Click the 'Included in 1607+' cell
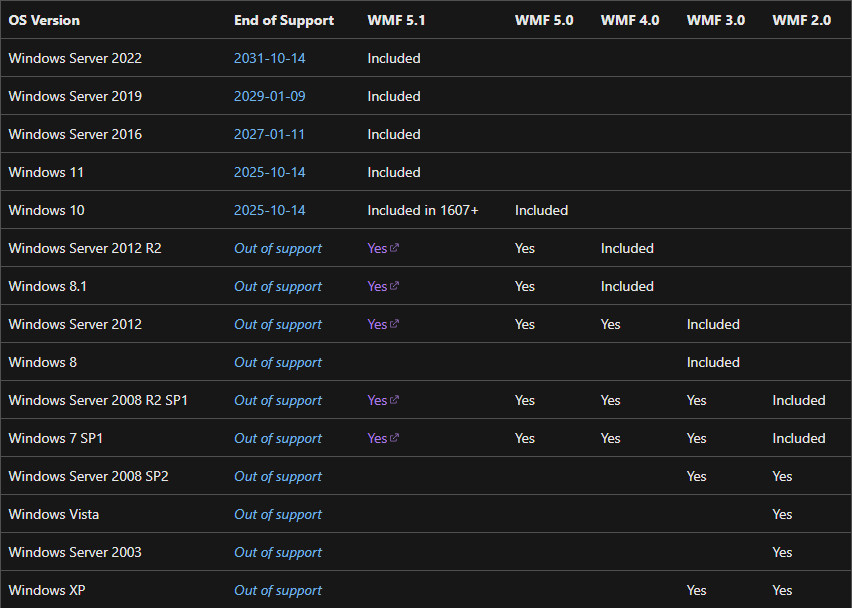852x608 pixels. pyautogui.click(x=423, y=210)
